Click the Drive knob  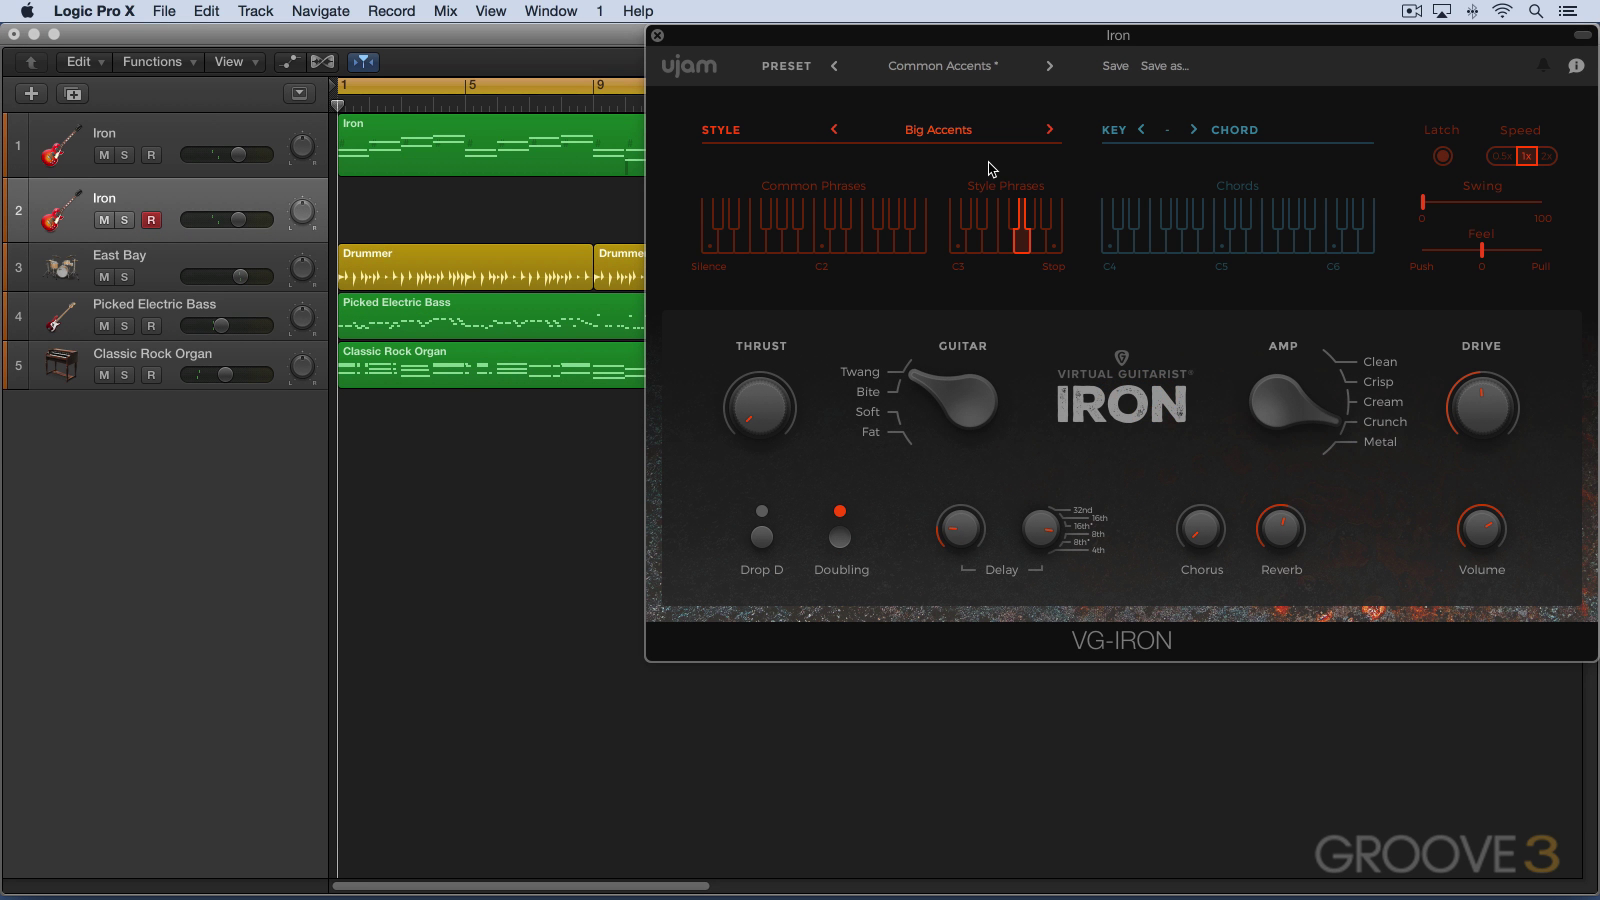[1482, 408]
